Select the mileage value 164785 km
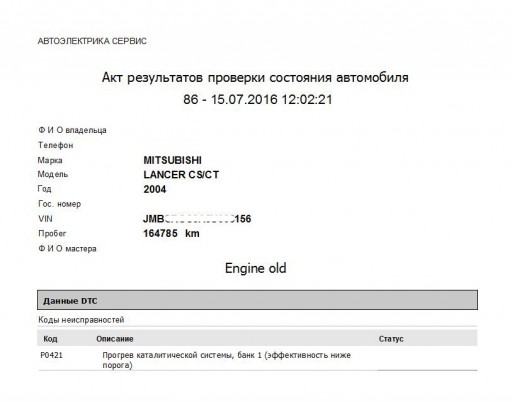Viewport: 512px width, 402px height. pos(171,233)
